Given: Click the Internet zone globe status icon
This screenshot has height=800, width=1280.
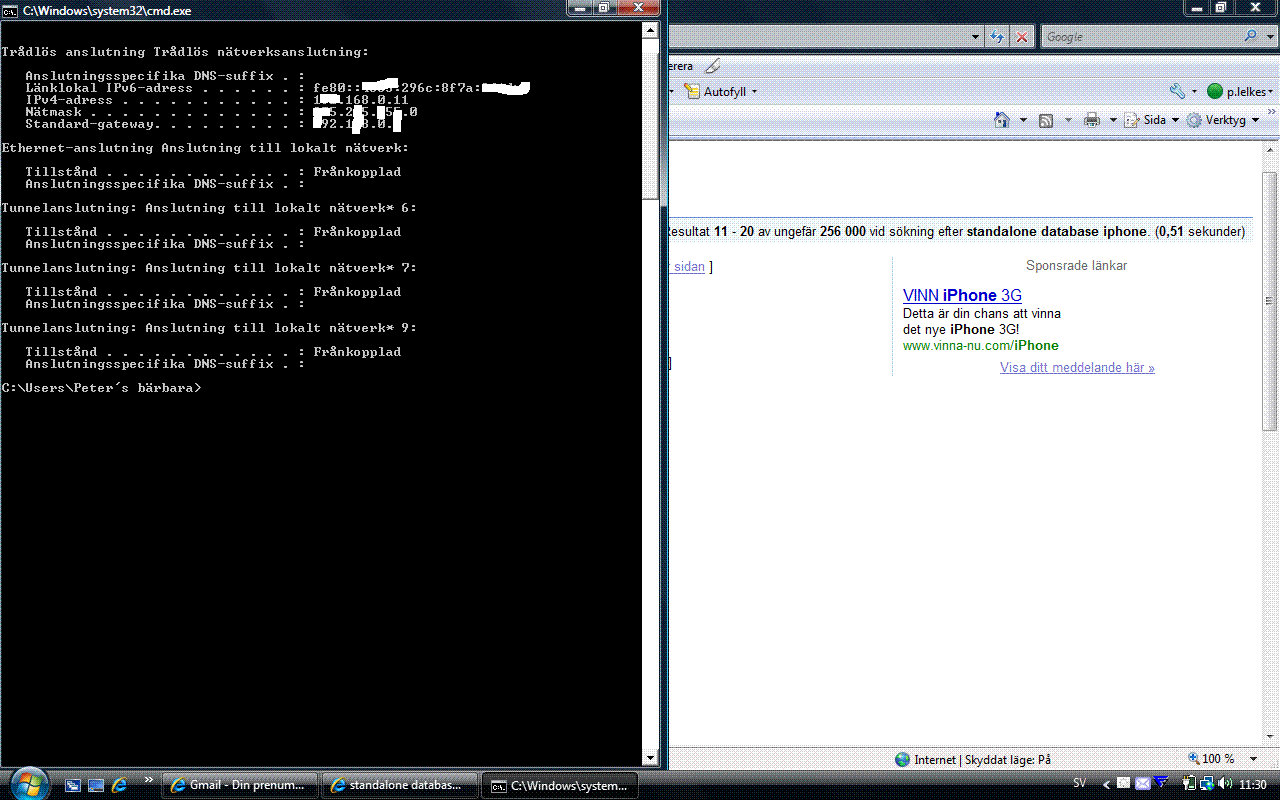Looking at the screenshot, I should point(903,759).
